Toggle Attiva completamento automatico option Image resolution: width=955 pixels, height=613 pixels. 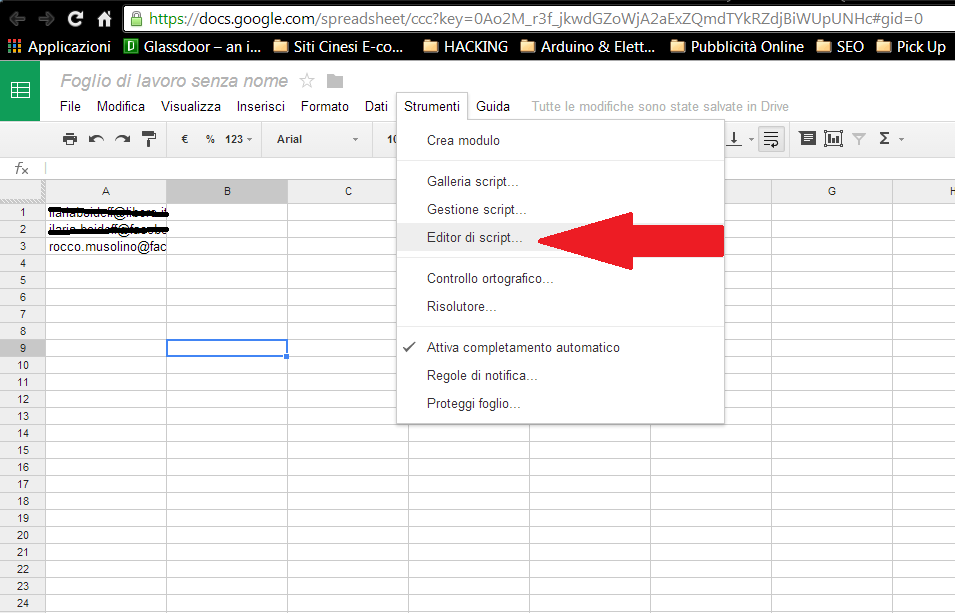[x=523, y=348]
